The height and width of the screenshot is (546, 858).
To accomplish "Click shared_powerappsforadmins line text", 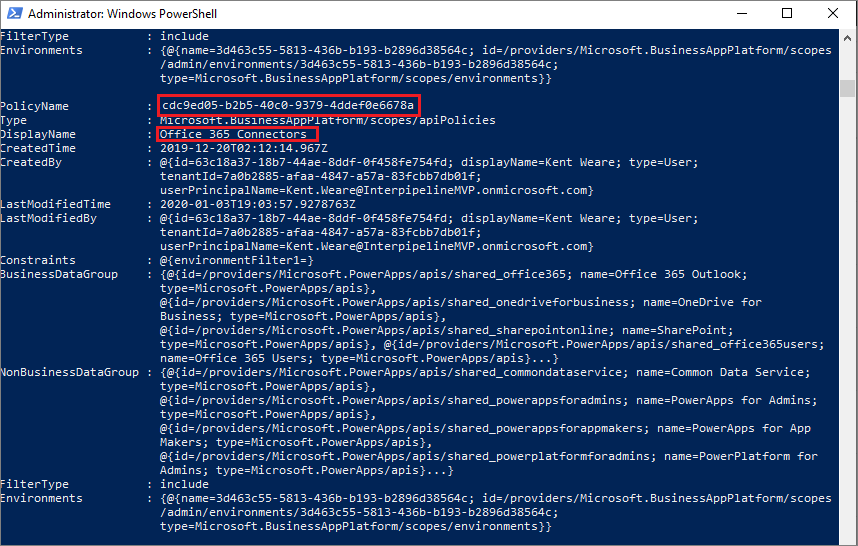I will tap(488, 400).
